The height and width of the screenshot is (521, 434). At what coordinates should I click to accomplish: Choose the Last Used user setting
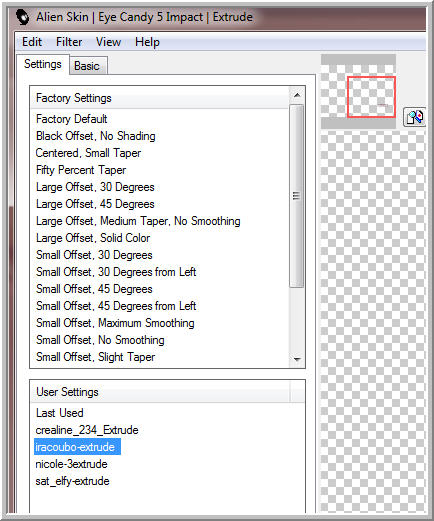pos(60,413)
